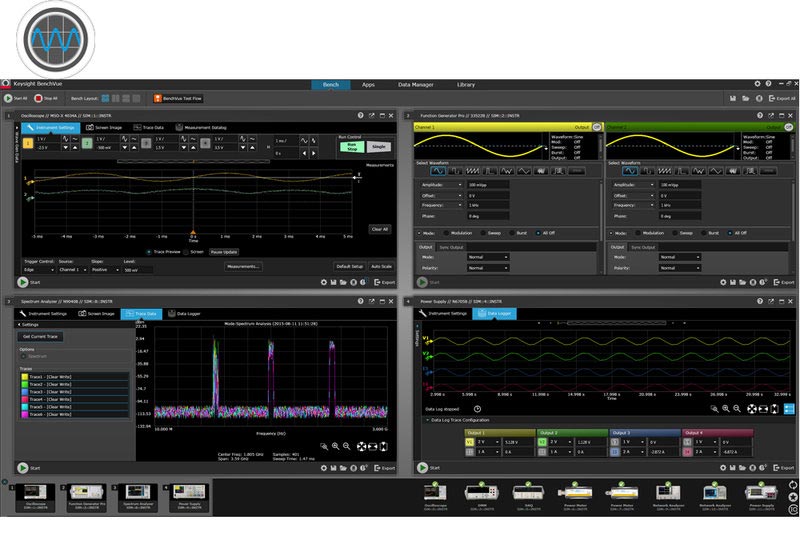
Task: Open Channel 1 Amplitude dropdown
Action: tap(442, 185)
